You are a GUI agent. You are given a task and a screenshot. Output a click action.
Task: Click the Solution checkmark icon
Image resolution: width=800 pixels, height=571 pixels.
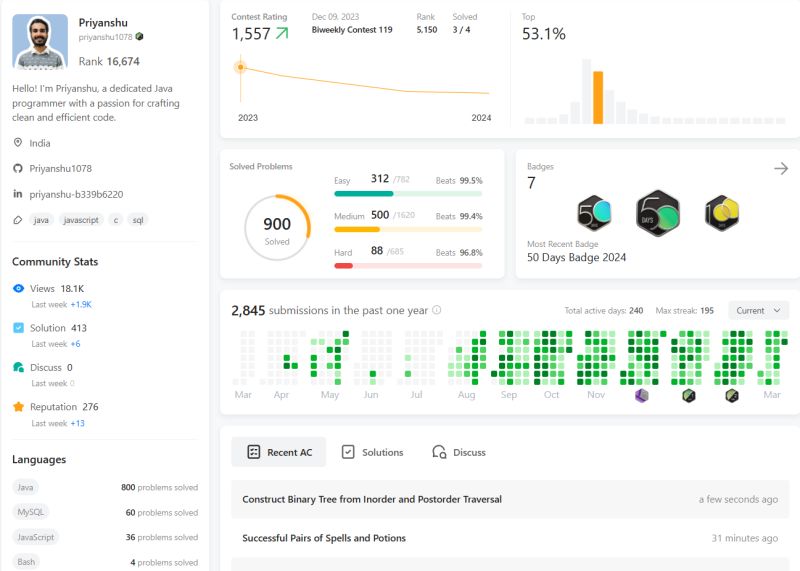pyautogui.click(x=18, y=328)
